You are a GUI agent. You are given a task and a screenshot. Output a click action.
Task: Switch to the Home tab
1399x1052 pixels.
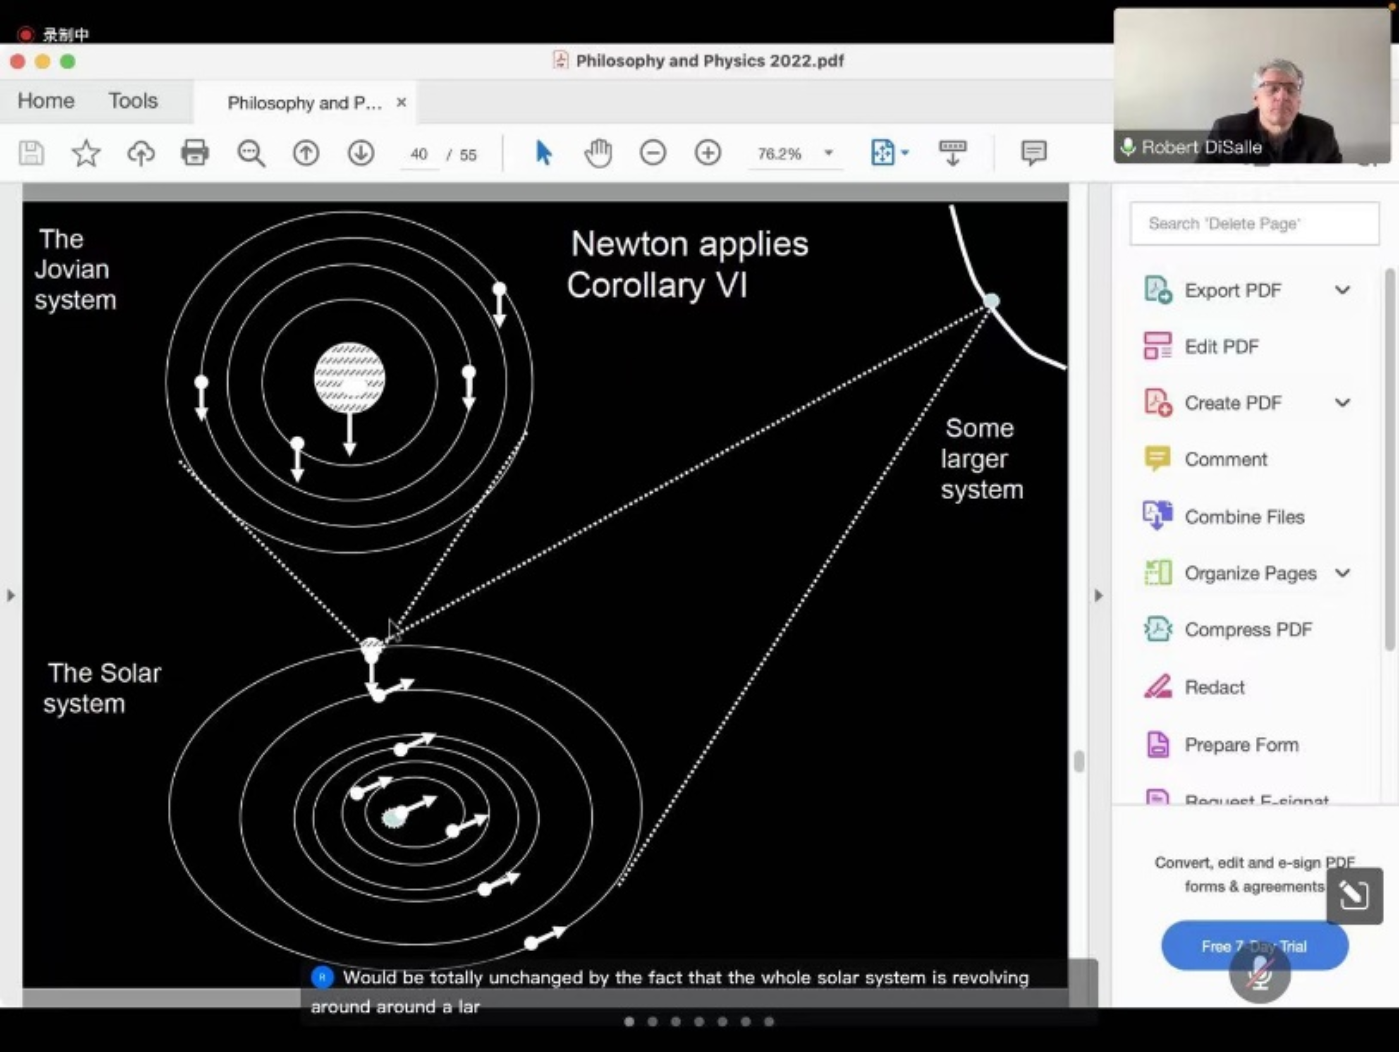[x=46, y=101]
